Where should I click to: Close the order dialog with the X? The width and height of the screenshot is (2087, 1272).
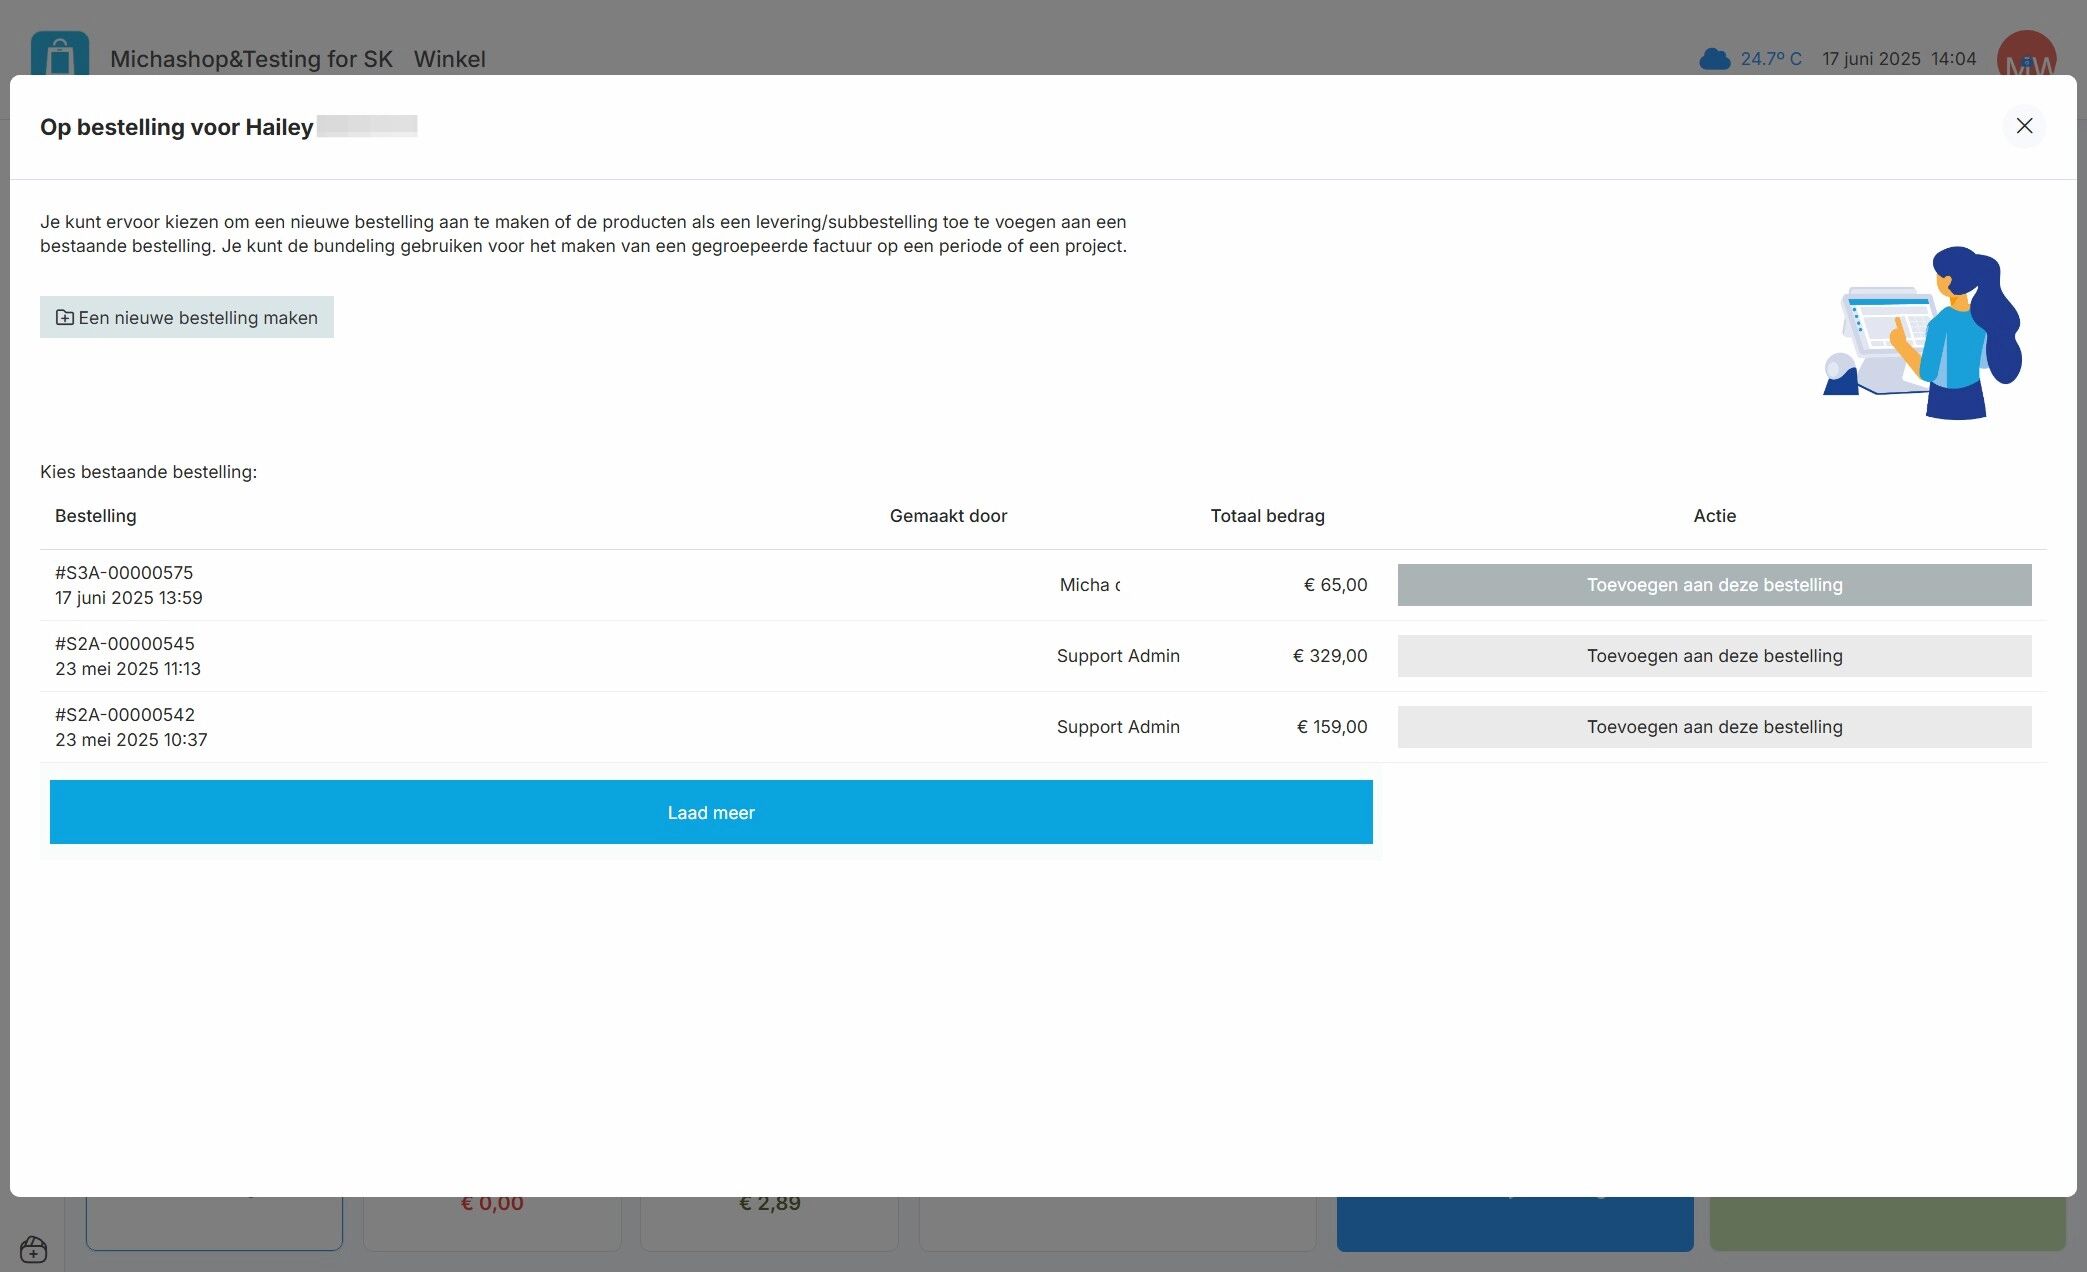pos(2023,126)
